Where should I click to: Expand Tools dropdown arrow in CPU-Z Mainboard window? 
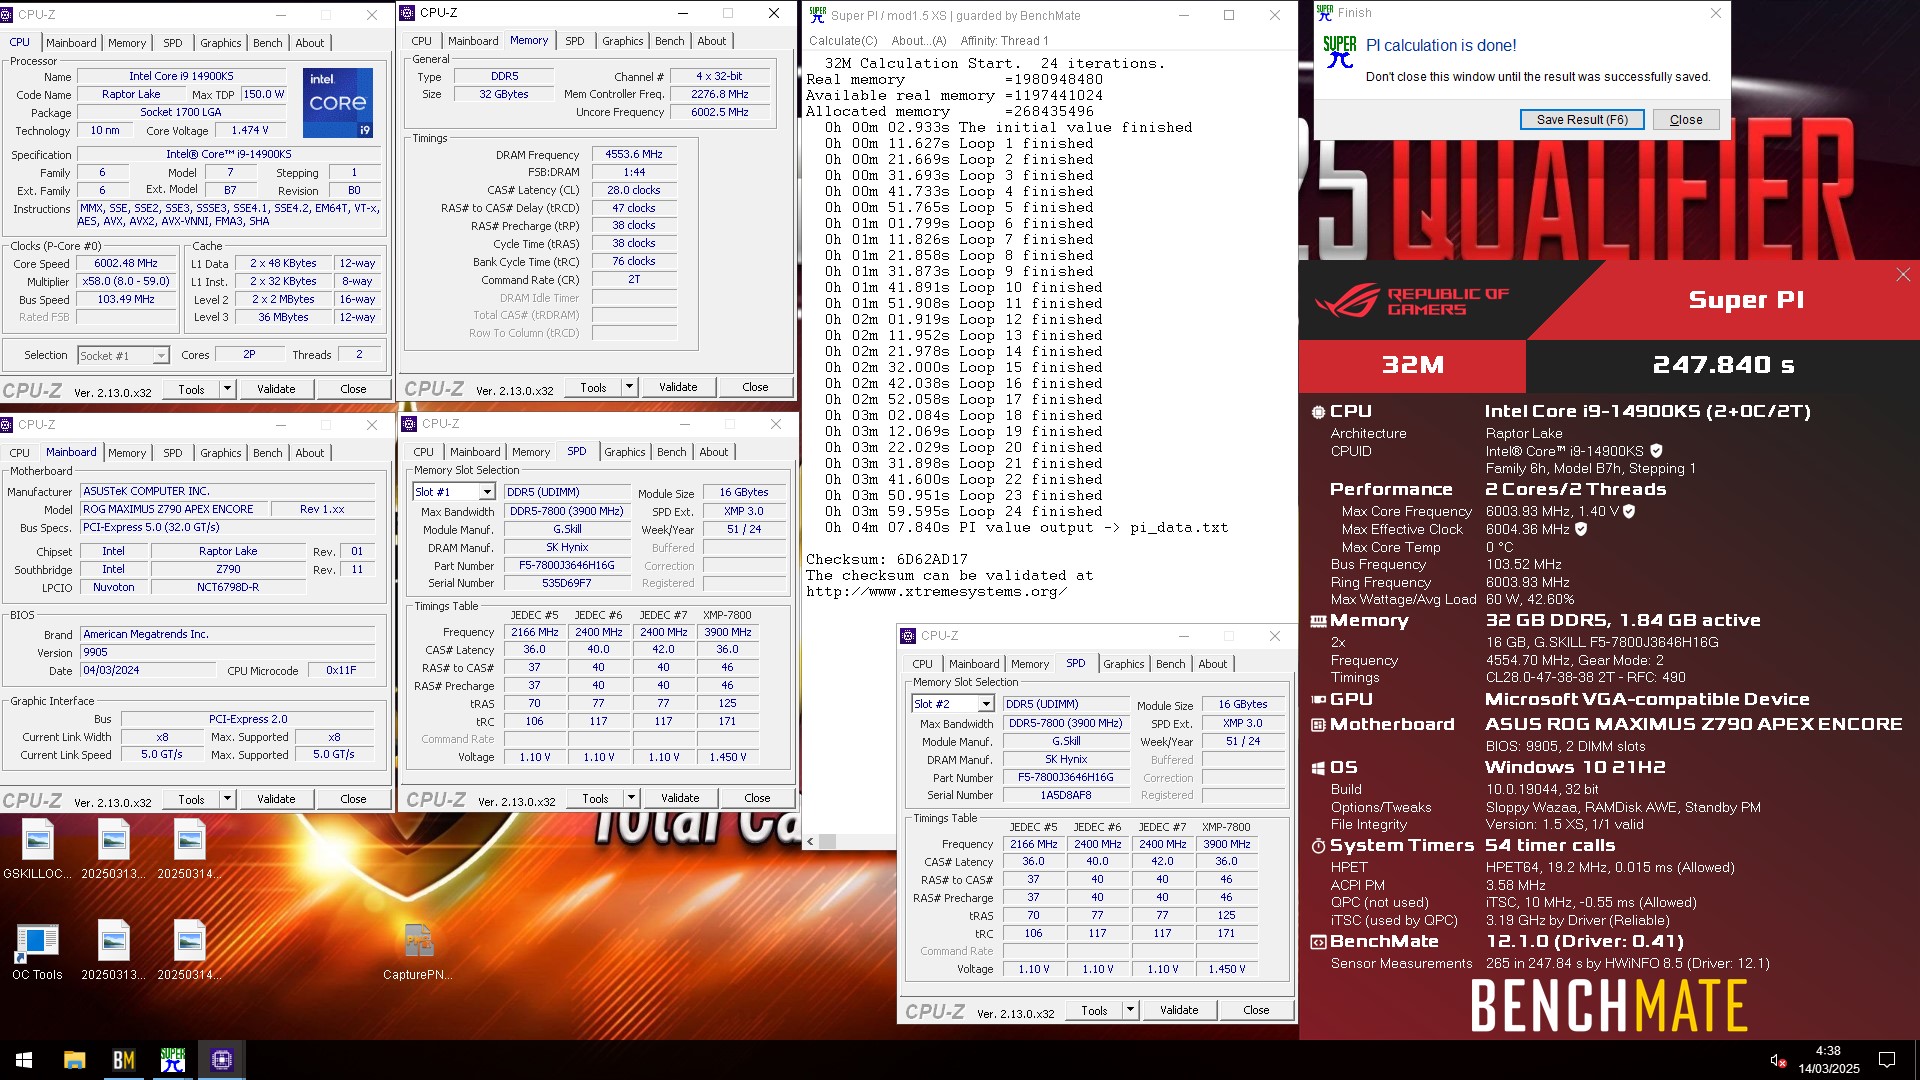coord(227,799)
